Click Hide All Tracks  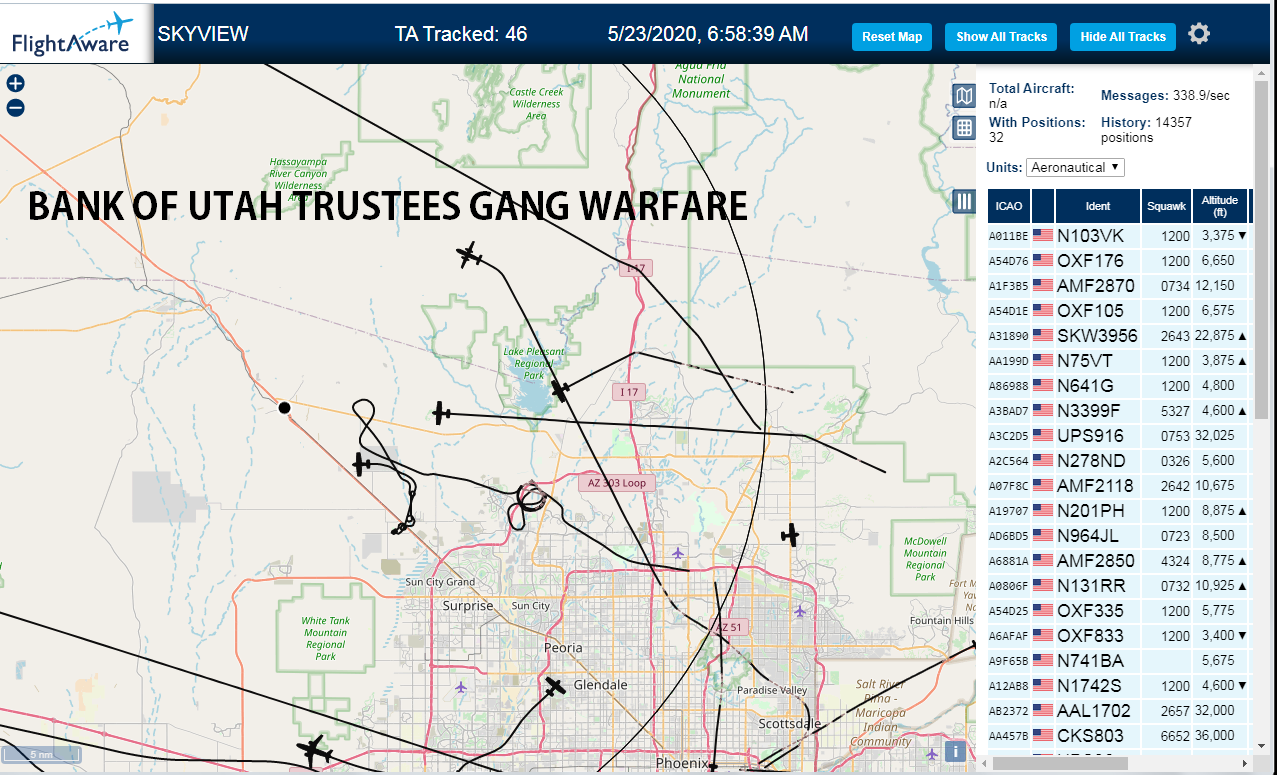(1123, 37)
